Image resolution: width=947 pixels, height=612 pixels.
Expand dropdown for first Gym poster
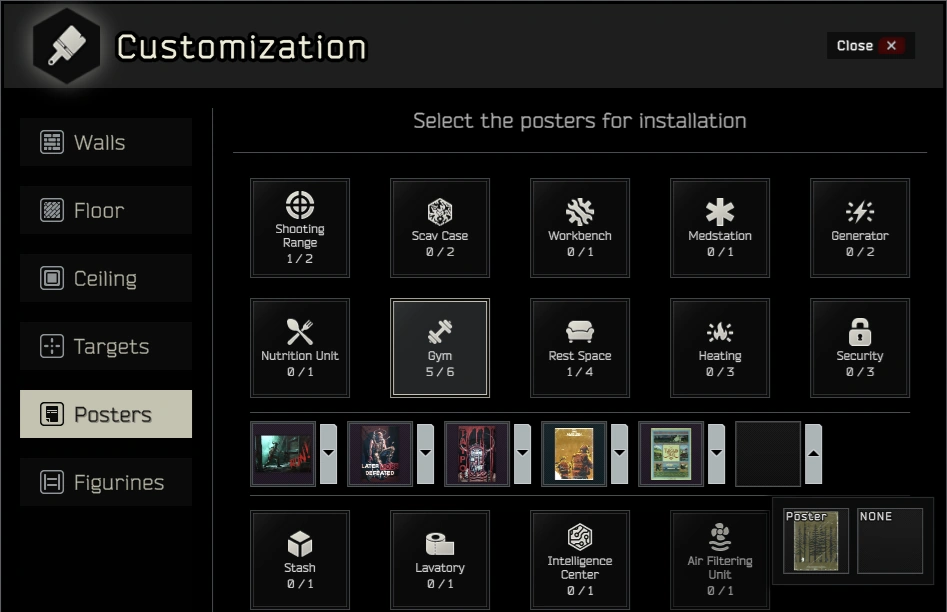(x=328, y=454)
